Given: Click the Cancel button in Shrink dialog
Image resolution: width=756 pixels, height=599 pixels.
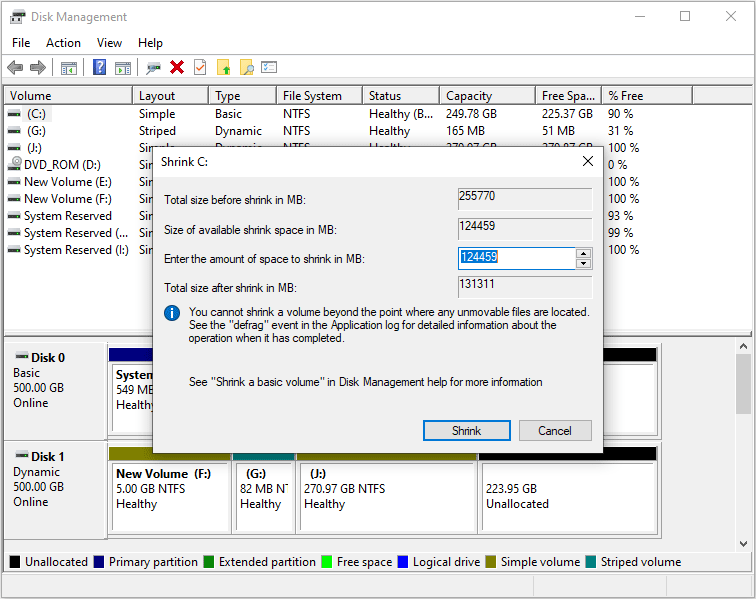Looking at the screenshot, I should pos(555,431).
